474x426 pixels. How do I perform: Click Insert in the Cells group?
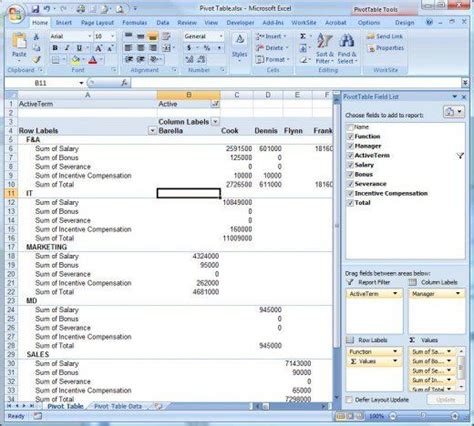[271, 36]
